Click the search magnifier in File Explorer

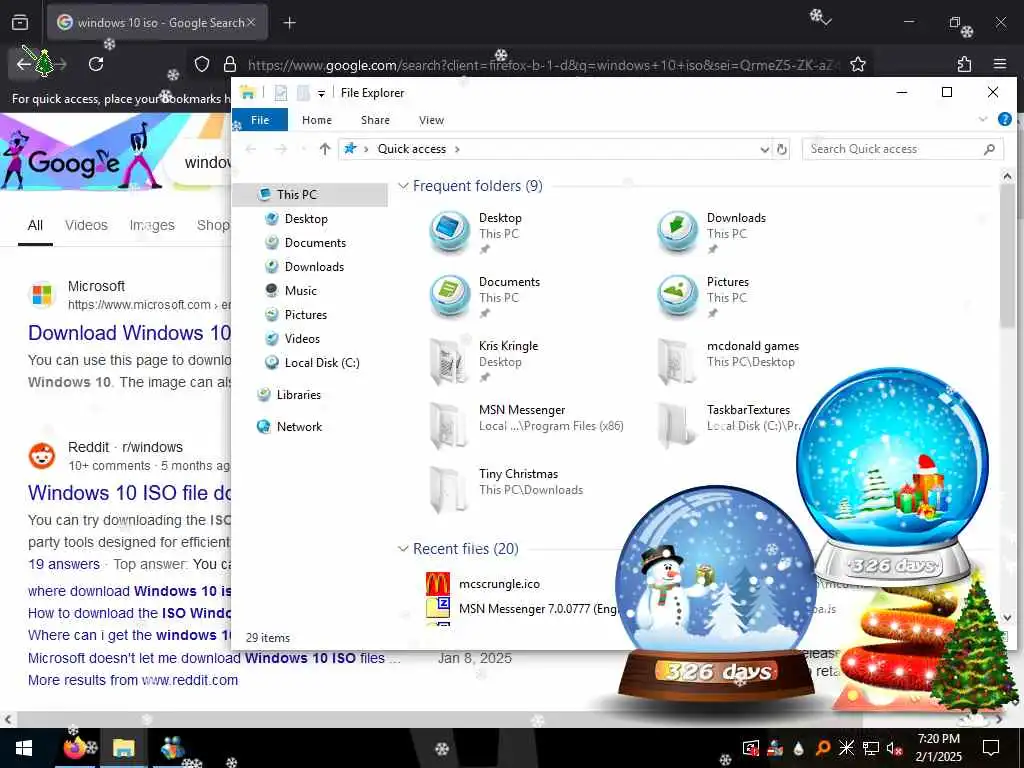[x=989, y=149]
